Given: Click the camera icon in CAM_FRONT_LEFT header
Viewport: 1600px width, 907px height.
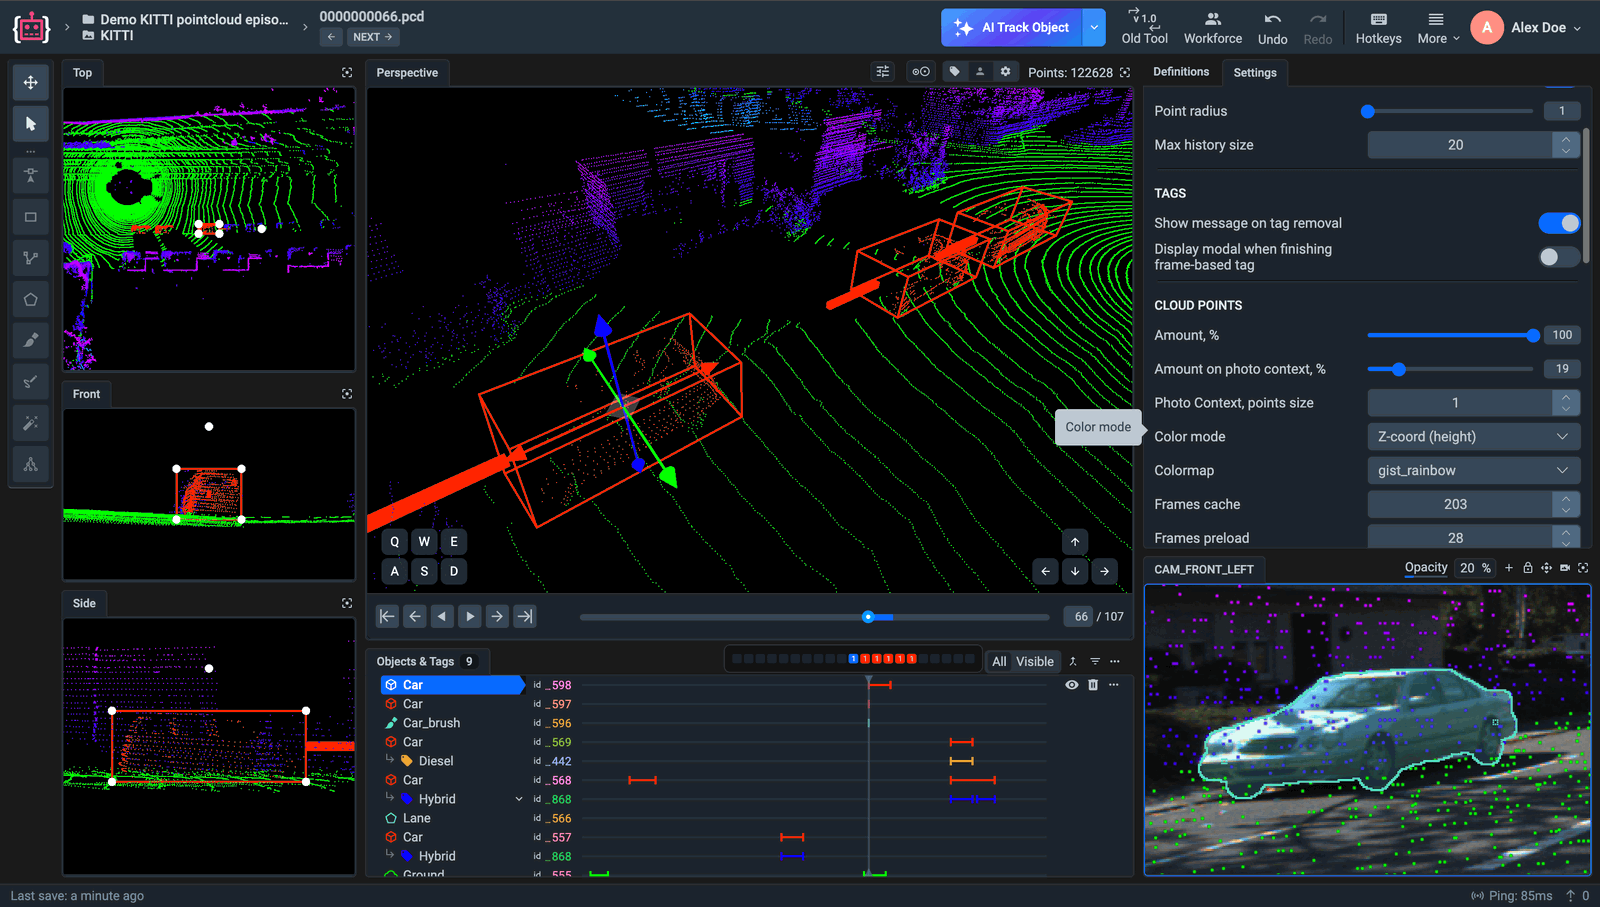Looking at the screenshot, I should coord(1565,568).
